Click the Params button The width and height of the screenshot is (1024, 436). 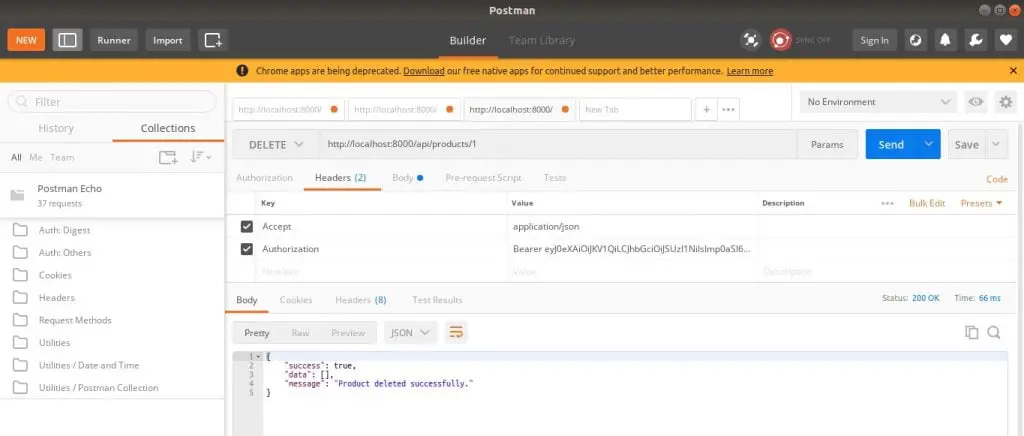[x=827, y=145]
